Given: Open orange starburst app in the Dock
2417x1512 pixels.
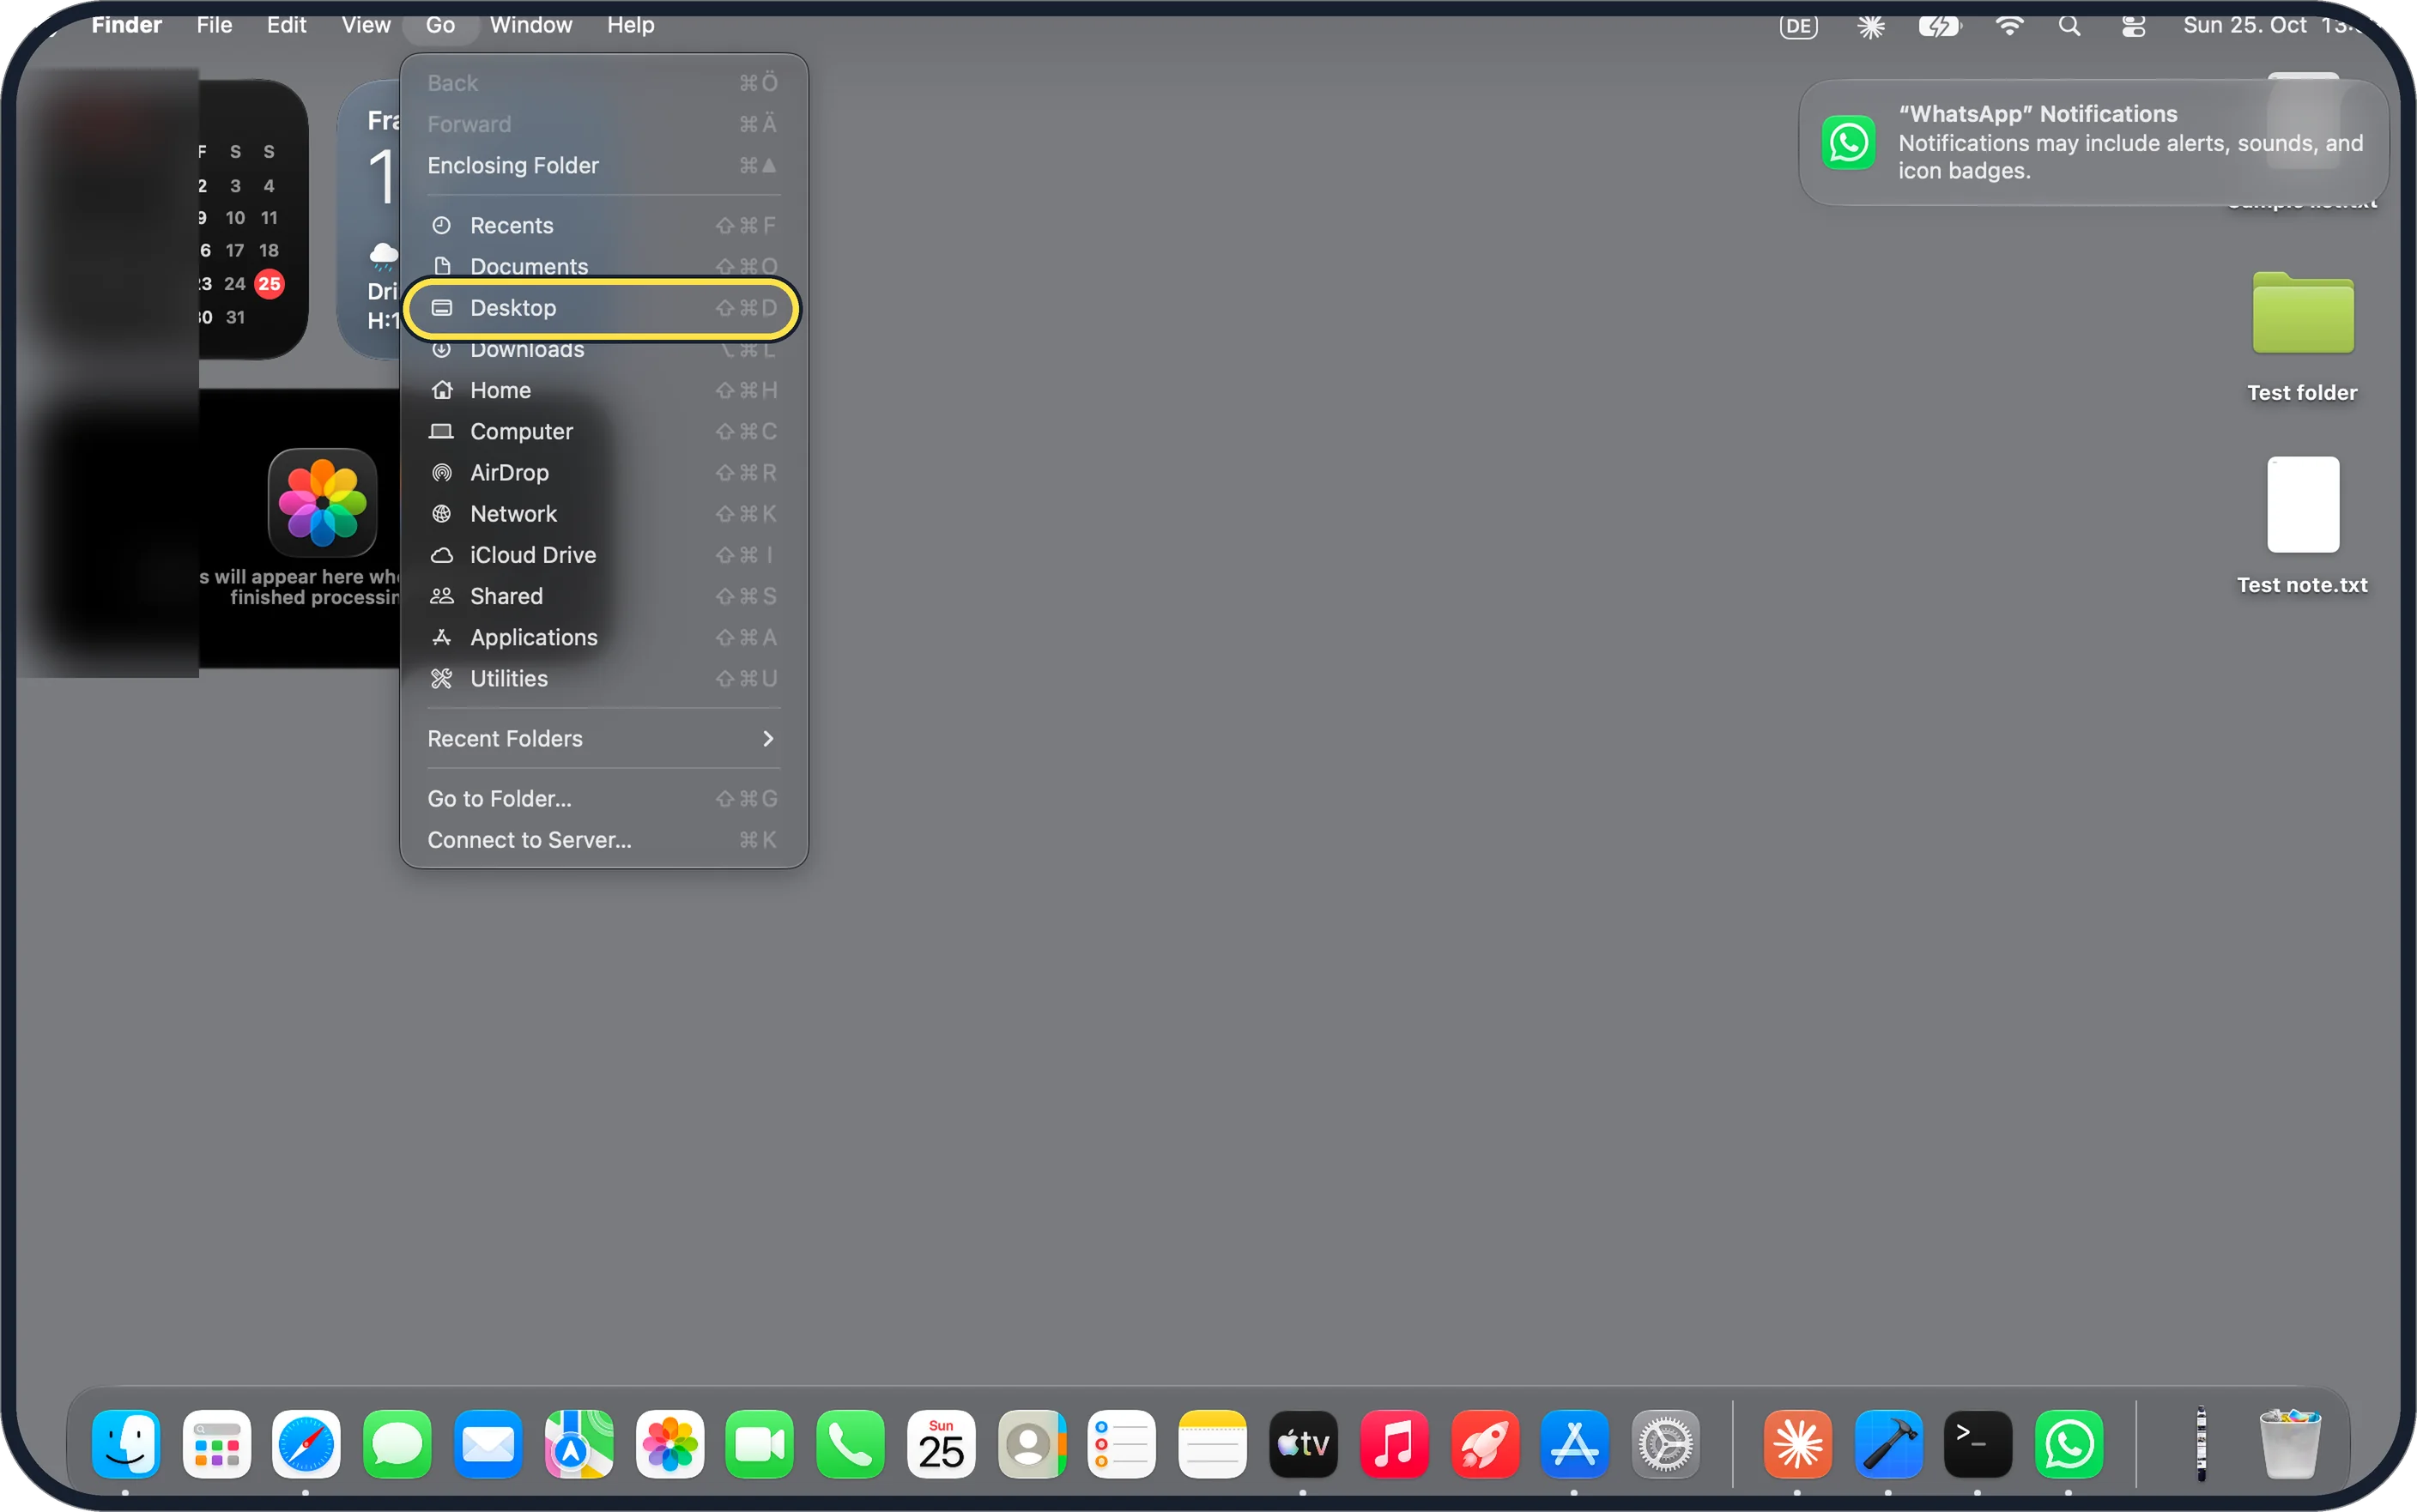Looking at the screenshot, I should (1798, 1444).
